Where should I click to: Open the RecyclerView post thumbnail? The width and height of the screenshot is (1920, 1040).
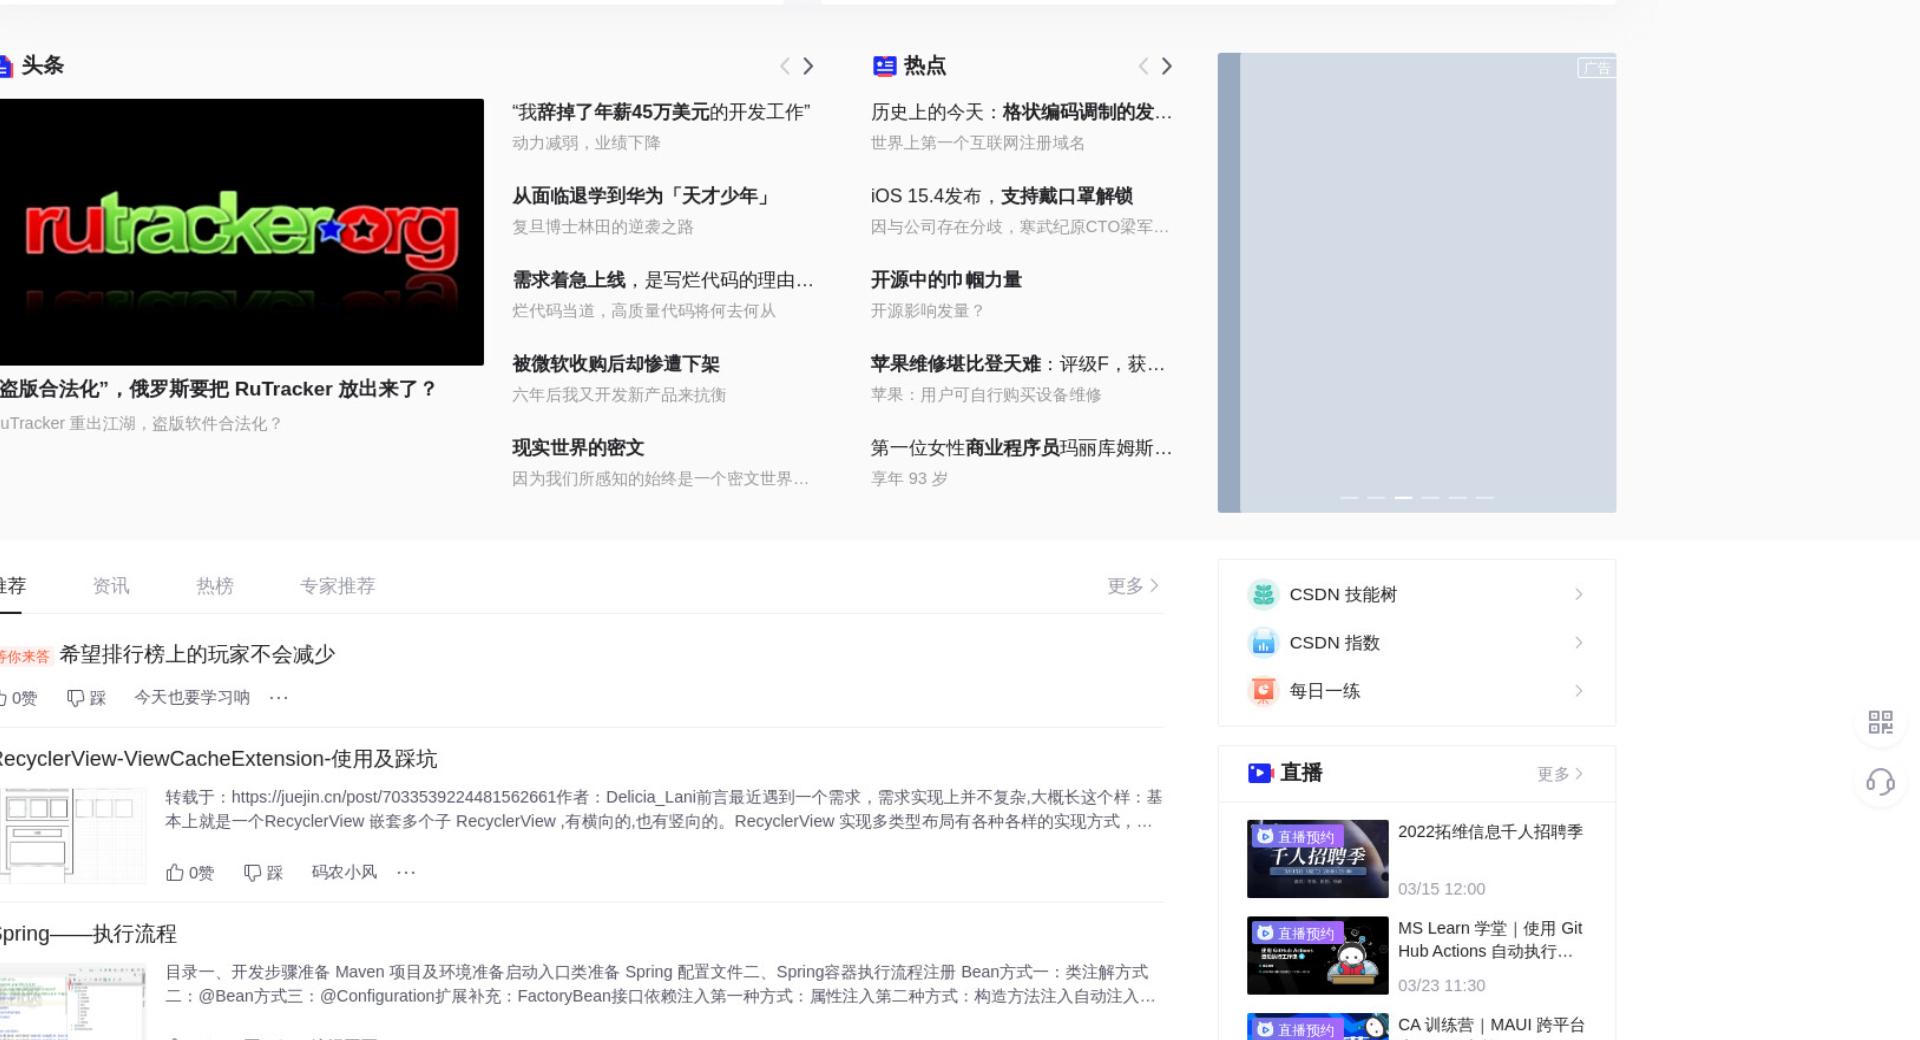pyautogui.click(x=73, y=835)
